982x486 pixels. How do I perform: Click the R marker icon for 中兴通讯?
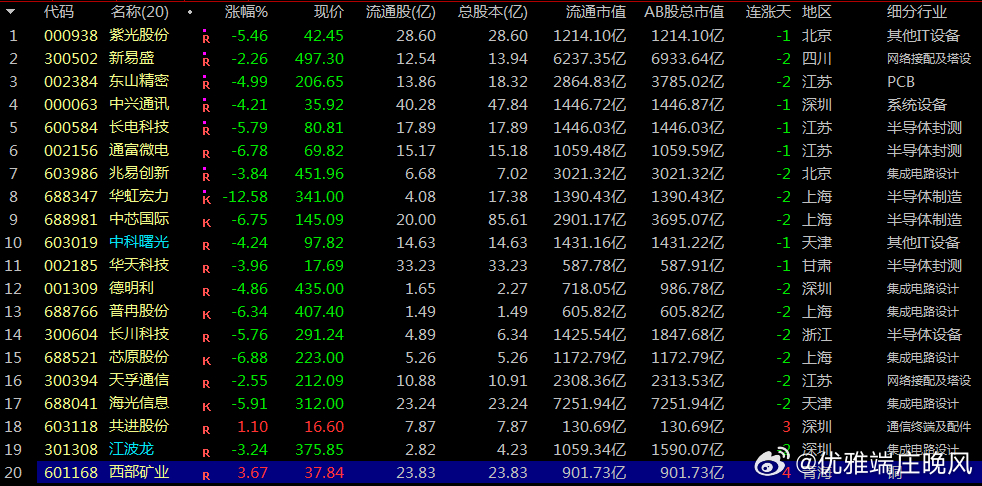click(x=205, y=108)
